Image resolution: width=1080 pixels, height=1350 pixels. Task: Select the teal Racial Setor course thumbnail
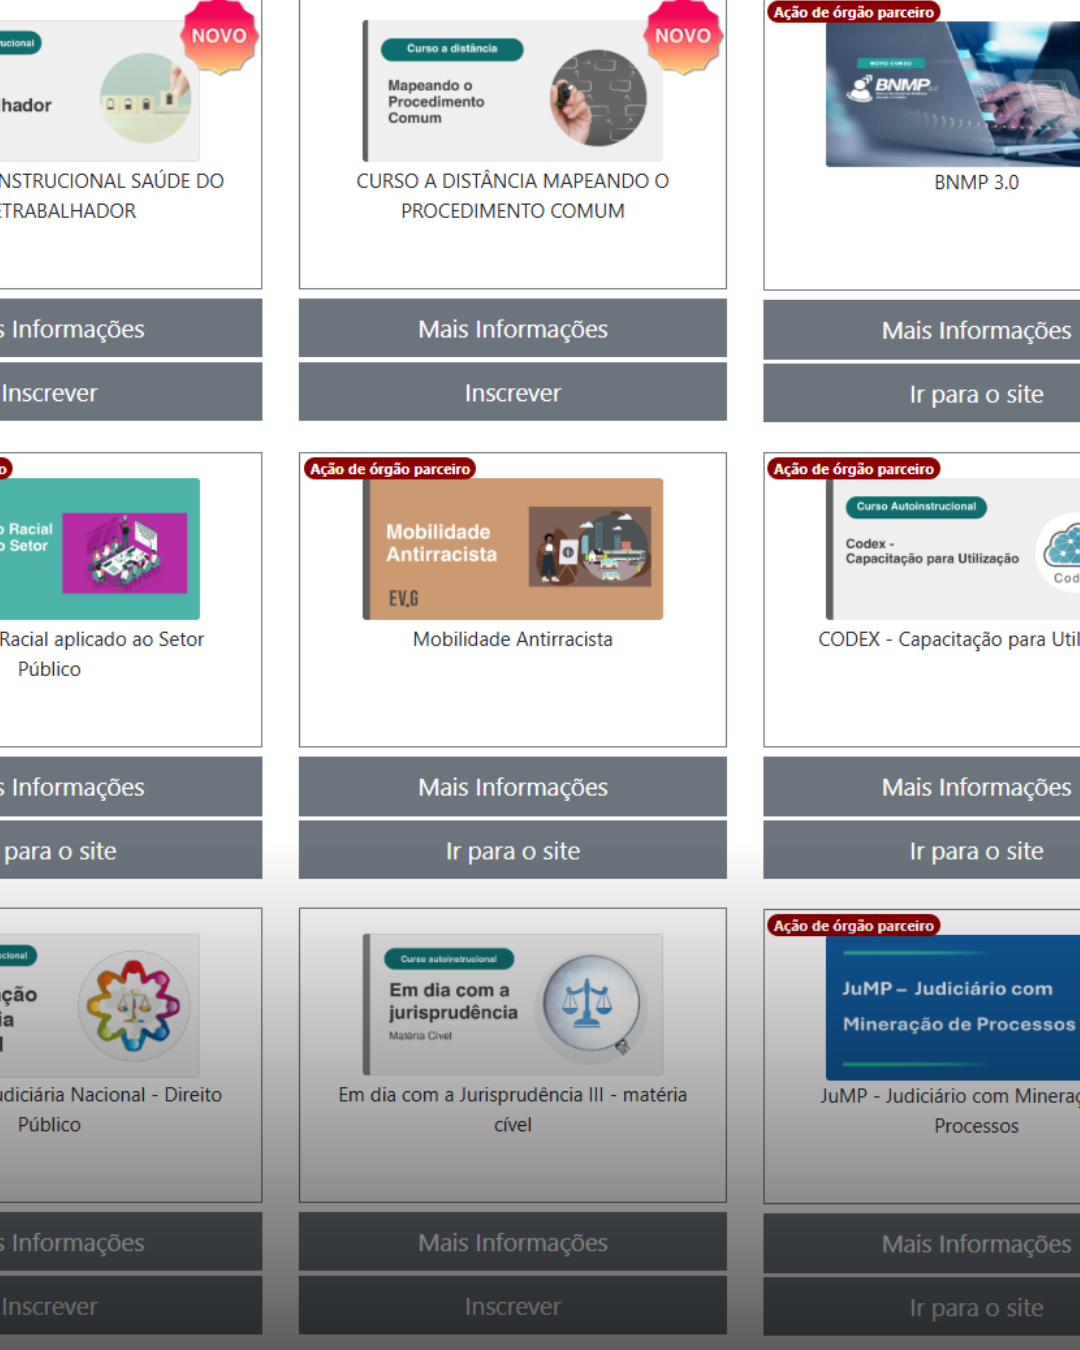pos(100,549)
